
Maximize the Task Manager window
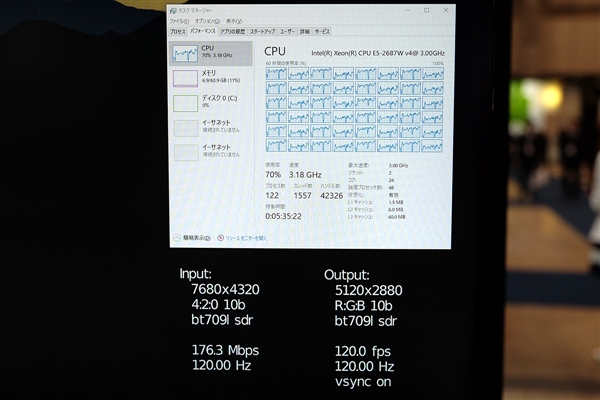pos(427,10)
